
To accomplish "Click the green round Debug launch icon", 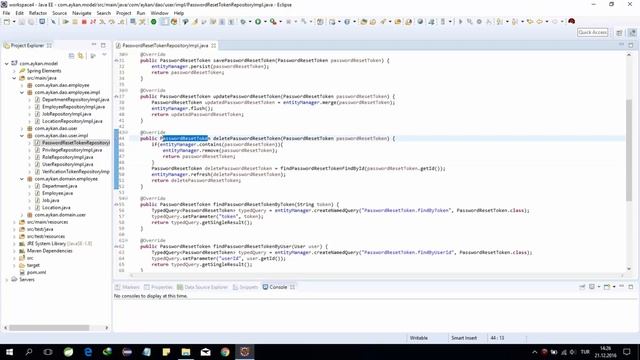I will [x=153, y=22].
